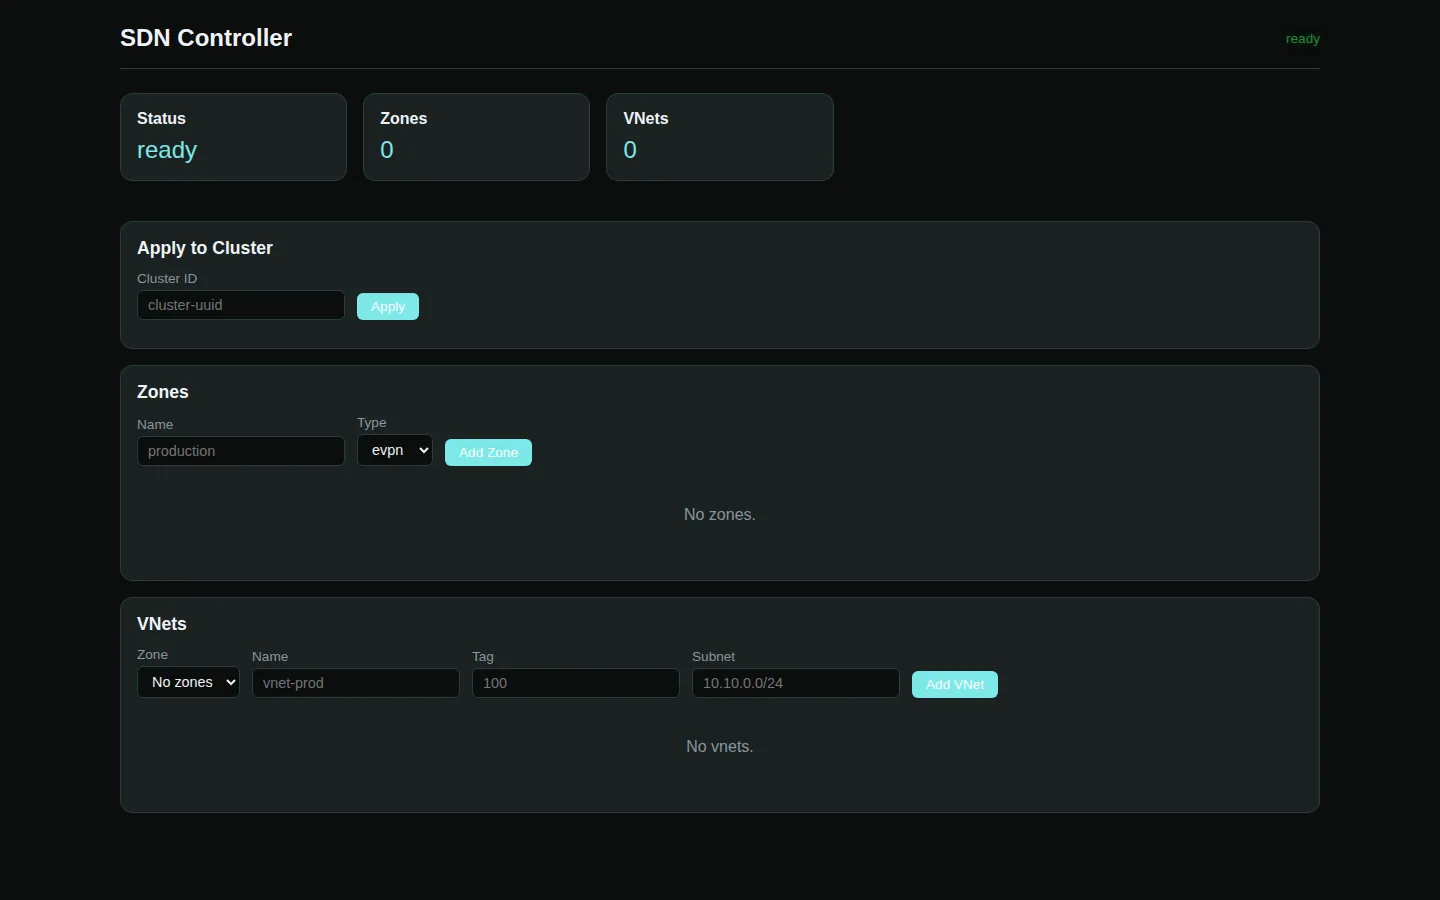The height and width of the screenshot is (900, 1440).
Task: Click the VNets count card
Action: (720, 137)
